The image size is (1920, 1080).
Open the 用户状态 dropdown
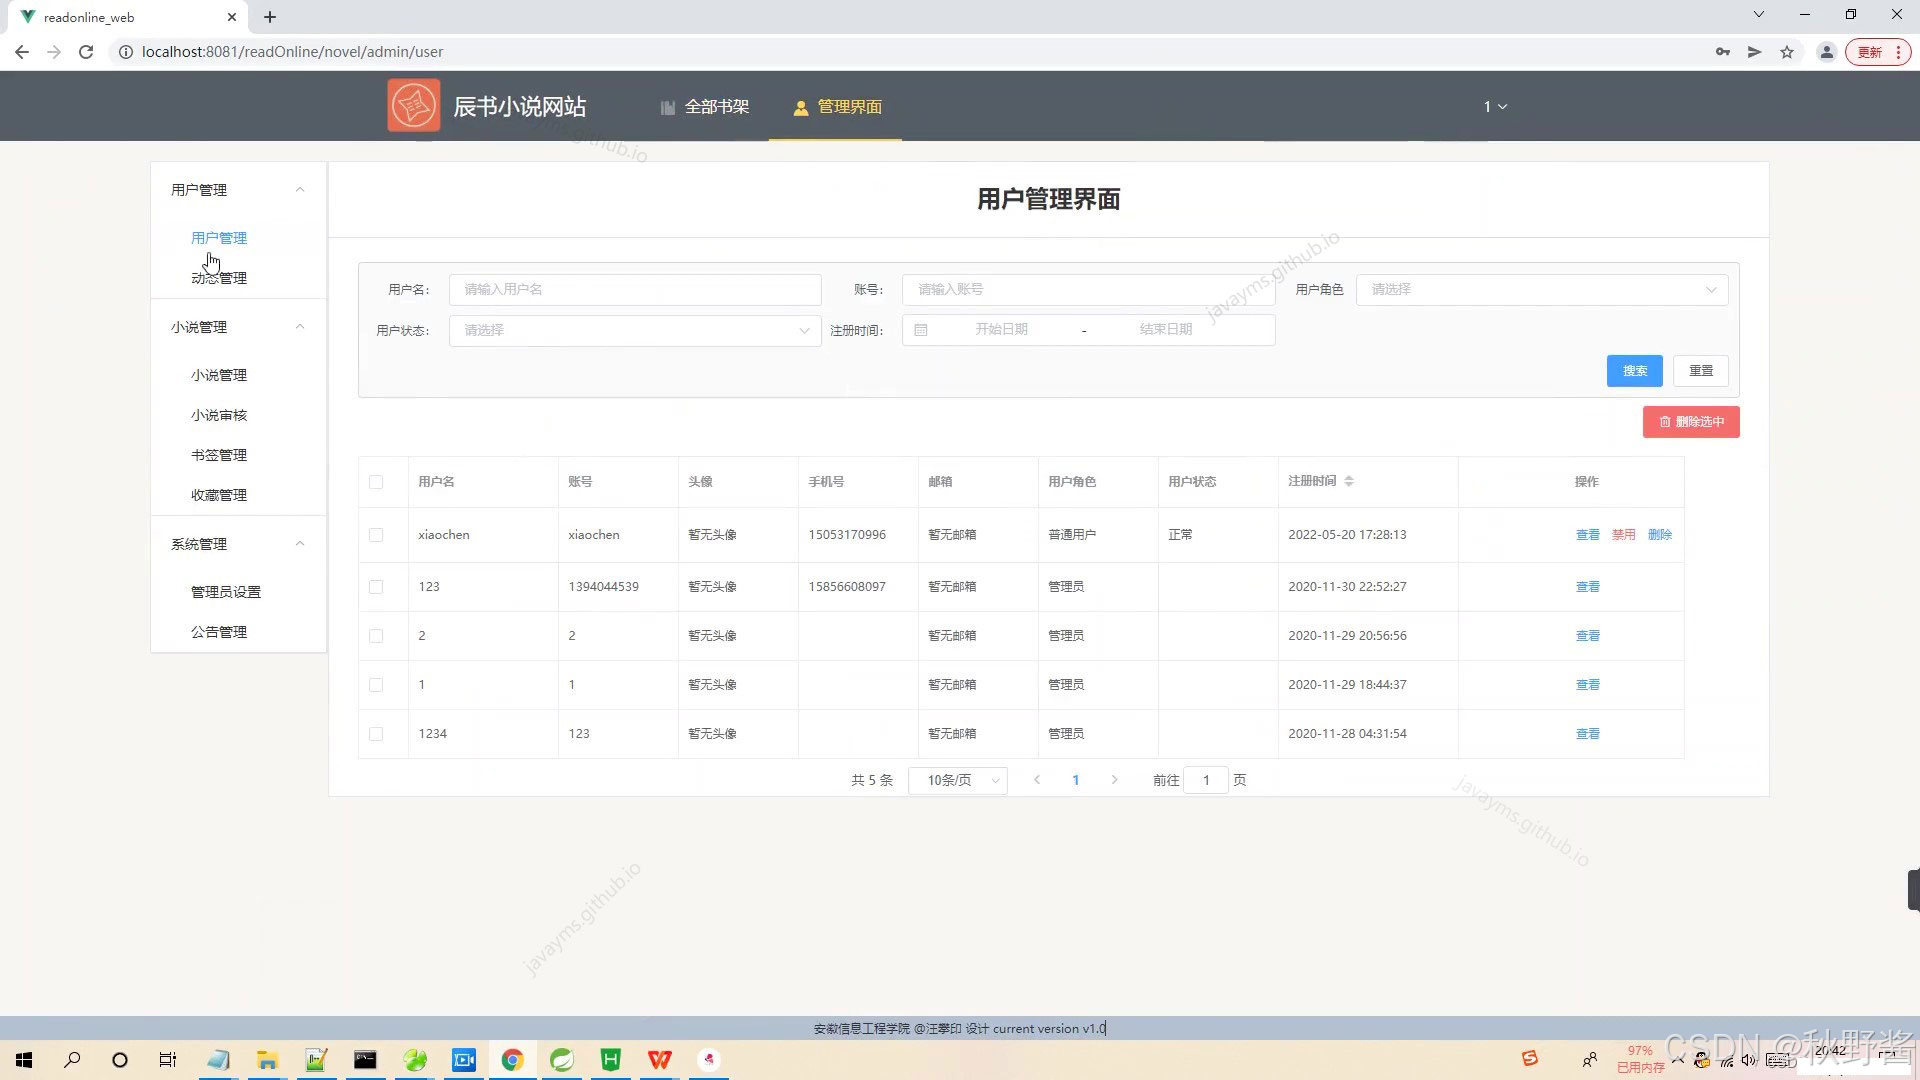tap(635, 330)
